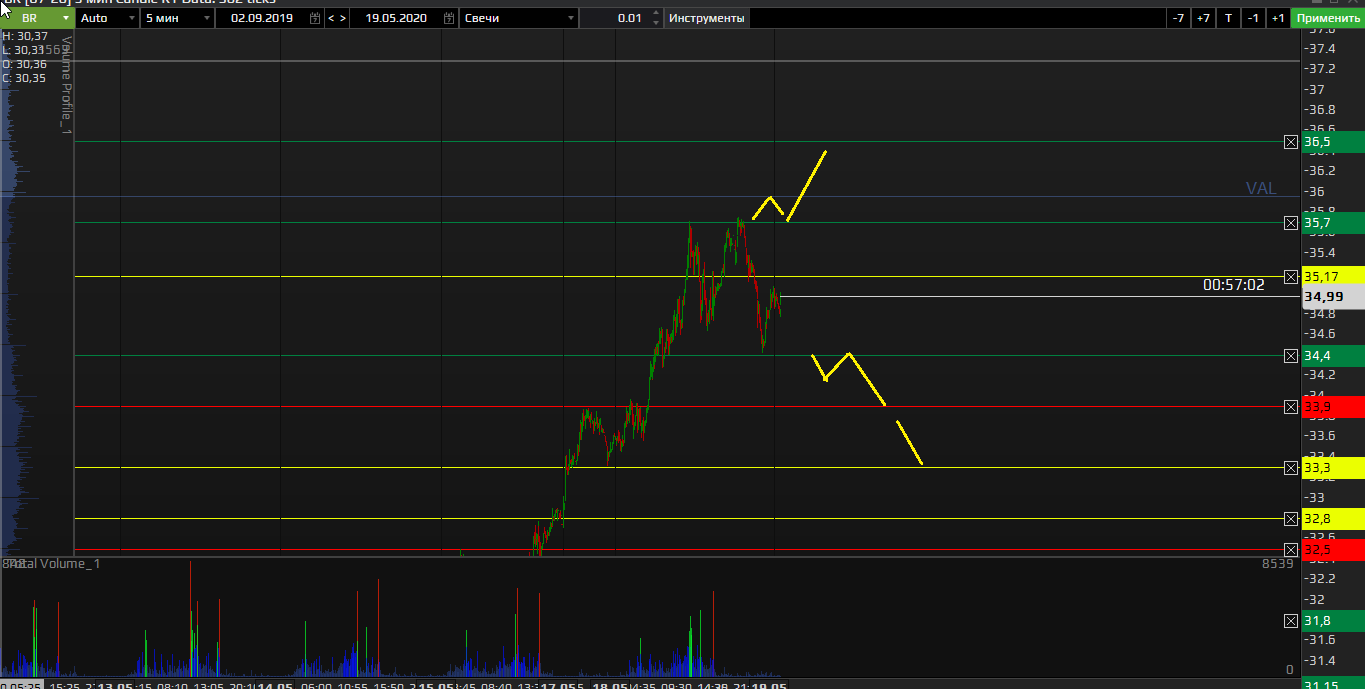Click the green Применить button

tap(1328, 18)
